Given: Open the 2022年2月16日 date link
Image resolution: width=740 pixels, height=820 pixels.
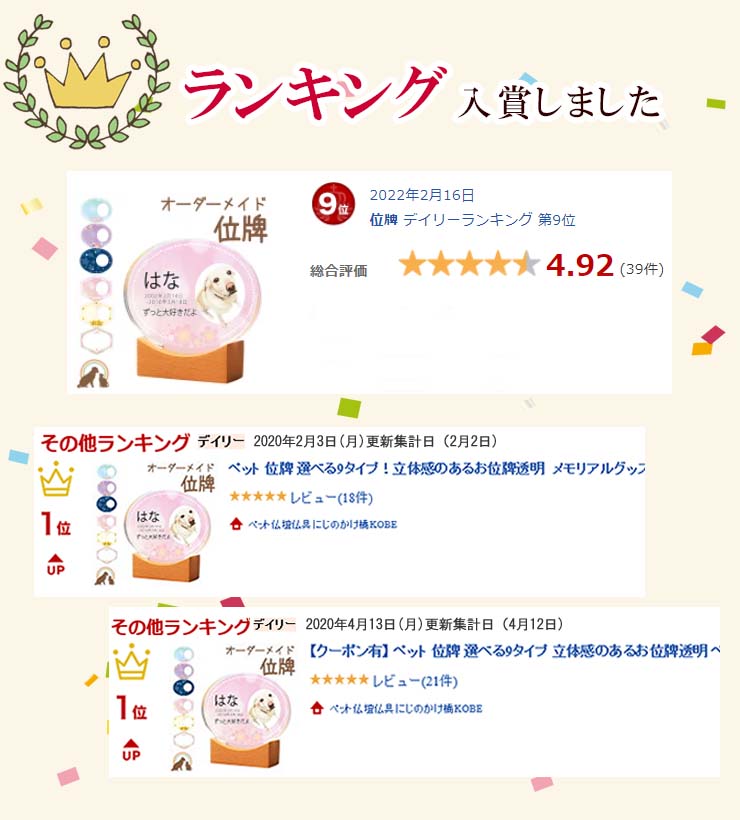Looking at the screenshot, I should [422, 195].
